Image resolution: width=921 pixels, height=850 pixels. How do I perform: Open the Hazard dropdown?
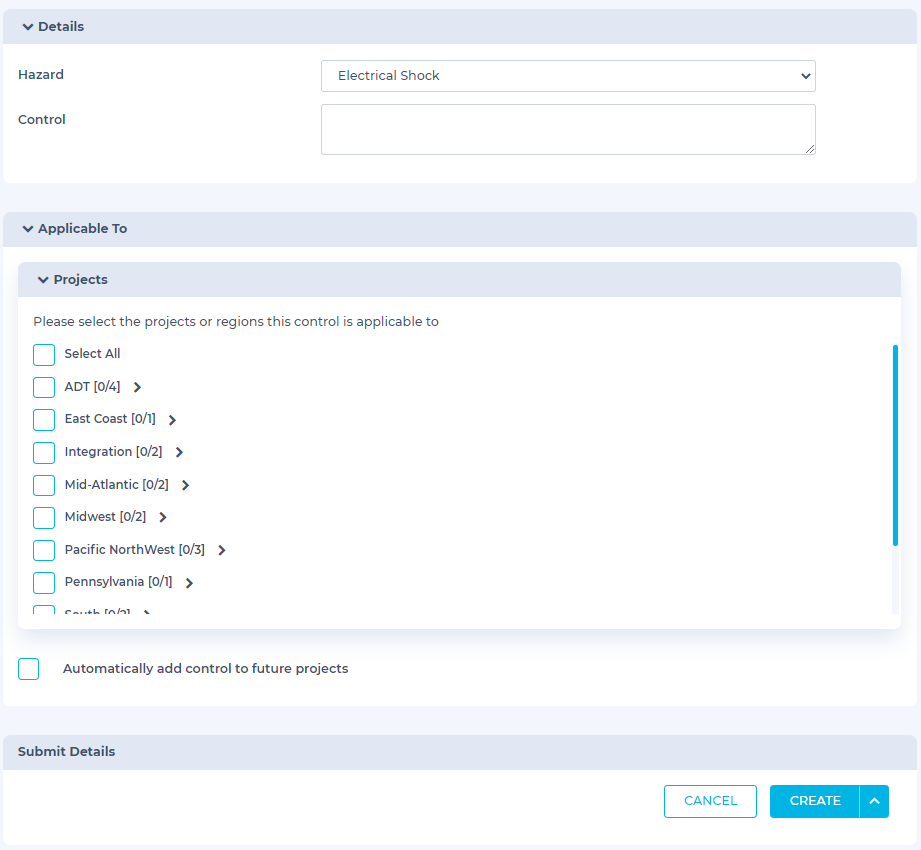[x=568, y=76]
